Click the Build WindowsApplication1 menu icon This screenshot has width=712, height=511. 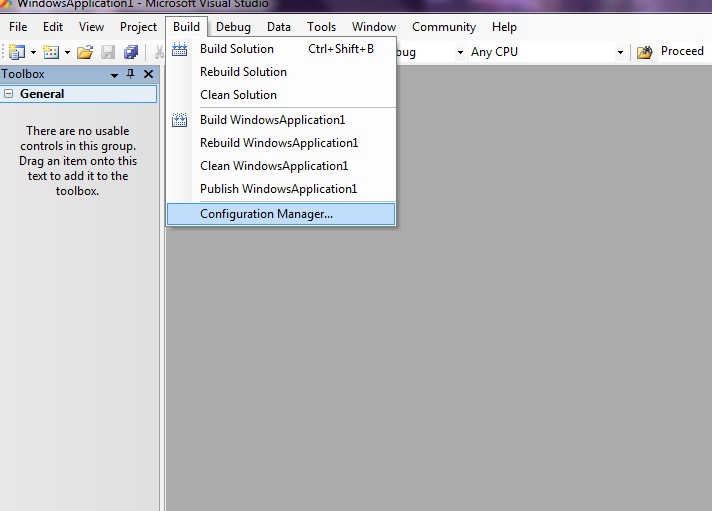[179, 120]
